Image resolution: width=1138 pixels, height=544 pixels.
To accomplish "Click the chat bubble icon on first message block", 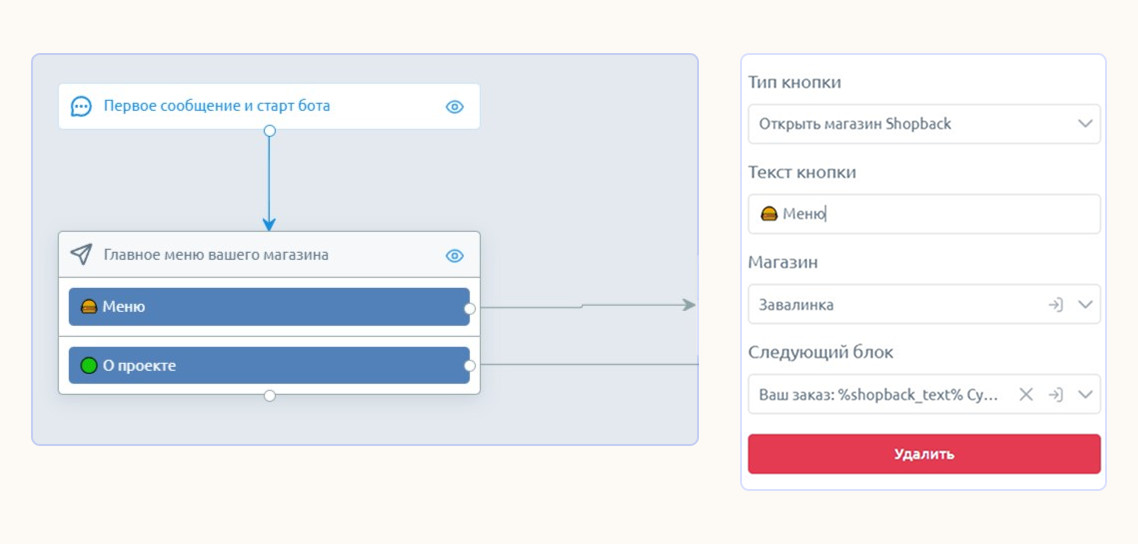I will pyautogui.click(x=81, y=106).
